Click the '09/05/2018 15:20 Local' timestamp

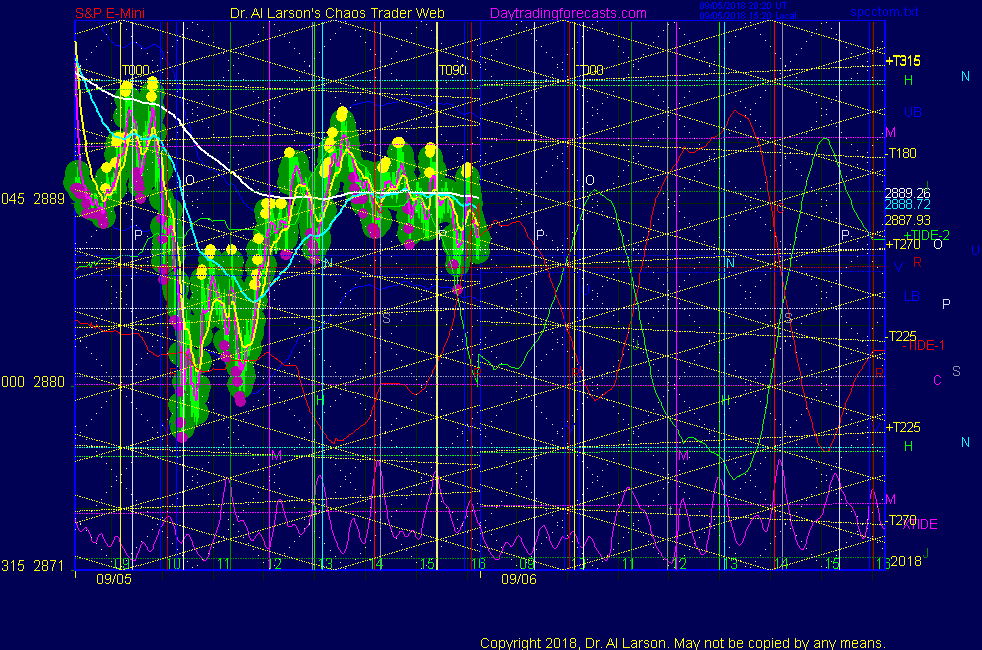pos(748,16)
